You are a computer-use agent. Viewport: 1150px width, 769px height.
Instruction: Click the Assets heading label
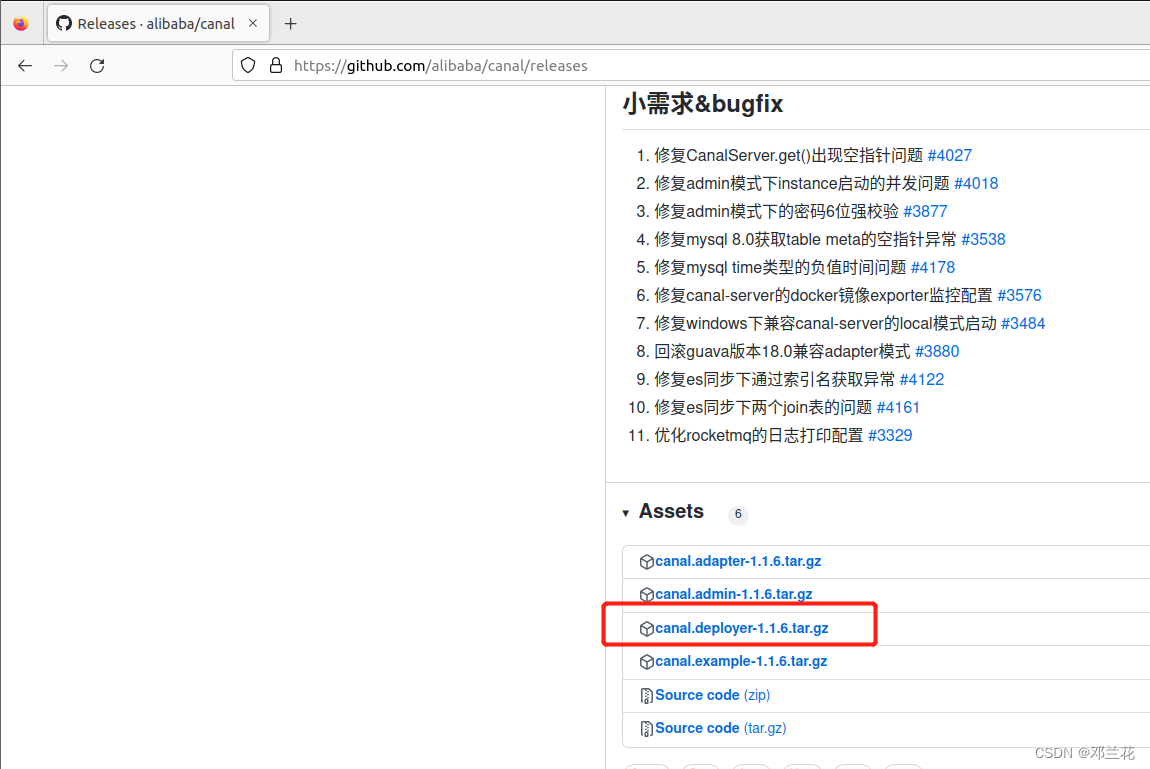(671, 512)
